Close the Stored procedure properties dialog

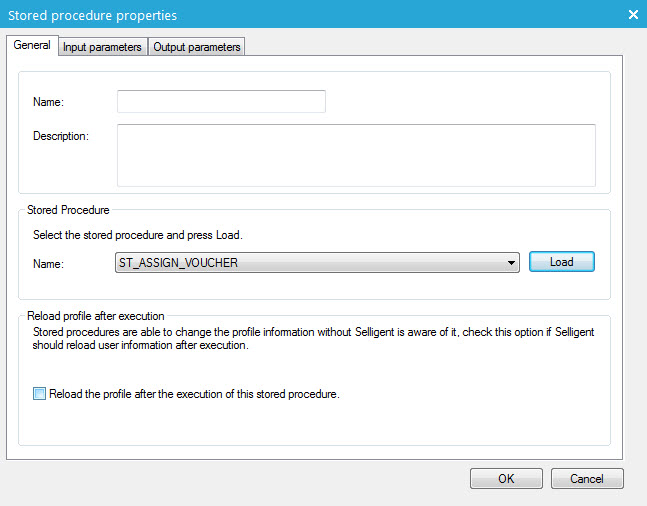(x=632, y=14)
